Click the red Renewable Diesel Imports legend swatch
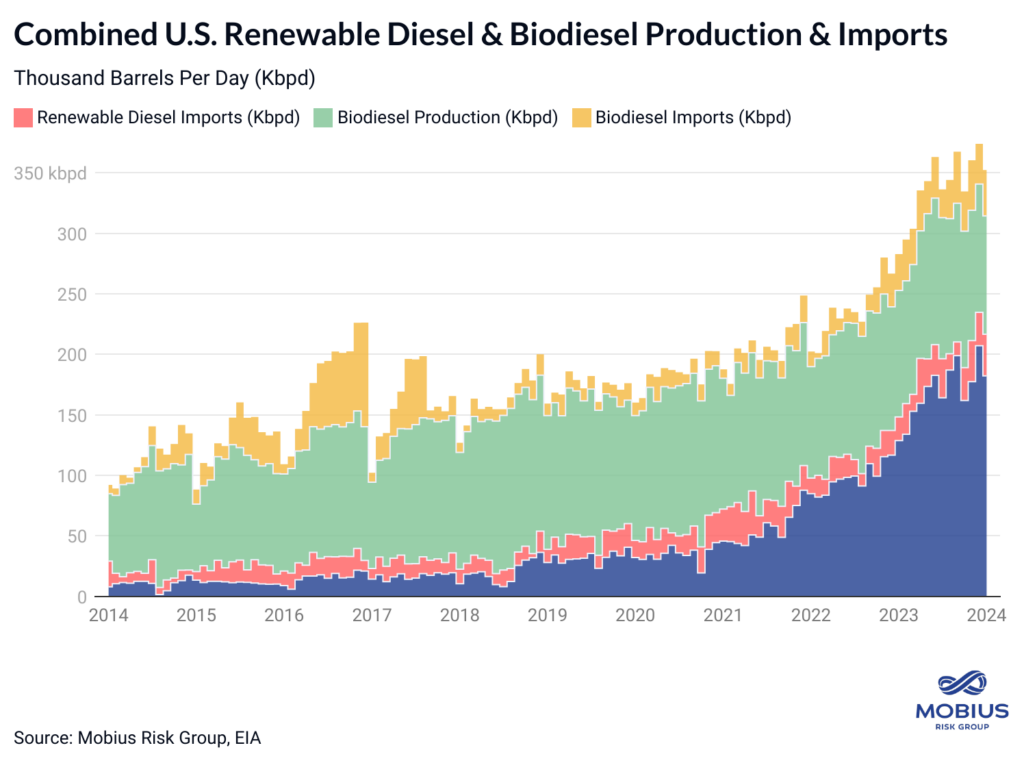 click(24, 118)
